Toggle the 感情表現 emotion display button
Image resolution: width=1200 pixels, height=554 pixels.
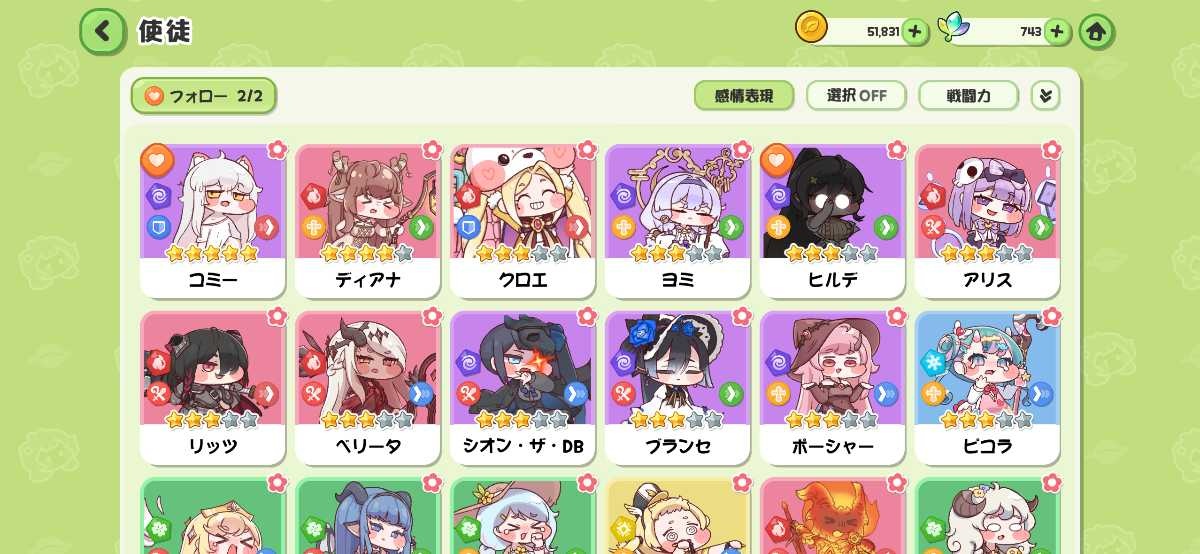pyautogui.click(x=744, y=96)
